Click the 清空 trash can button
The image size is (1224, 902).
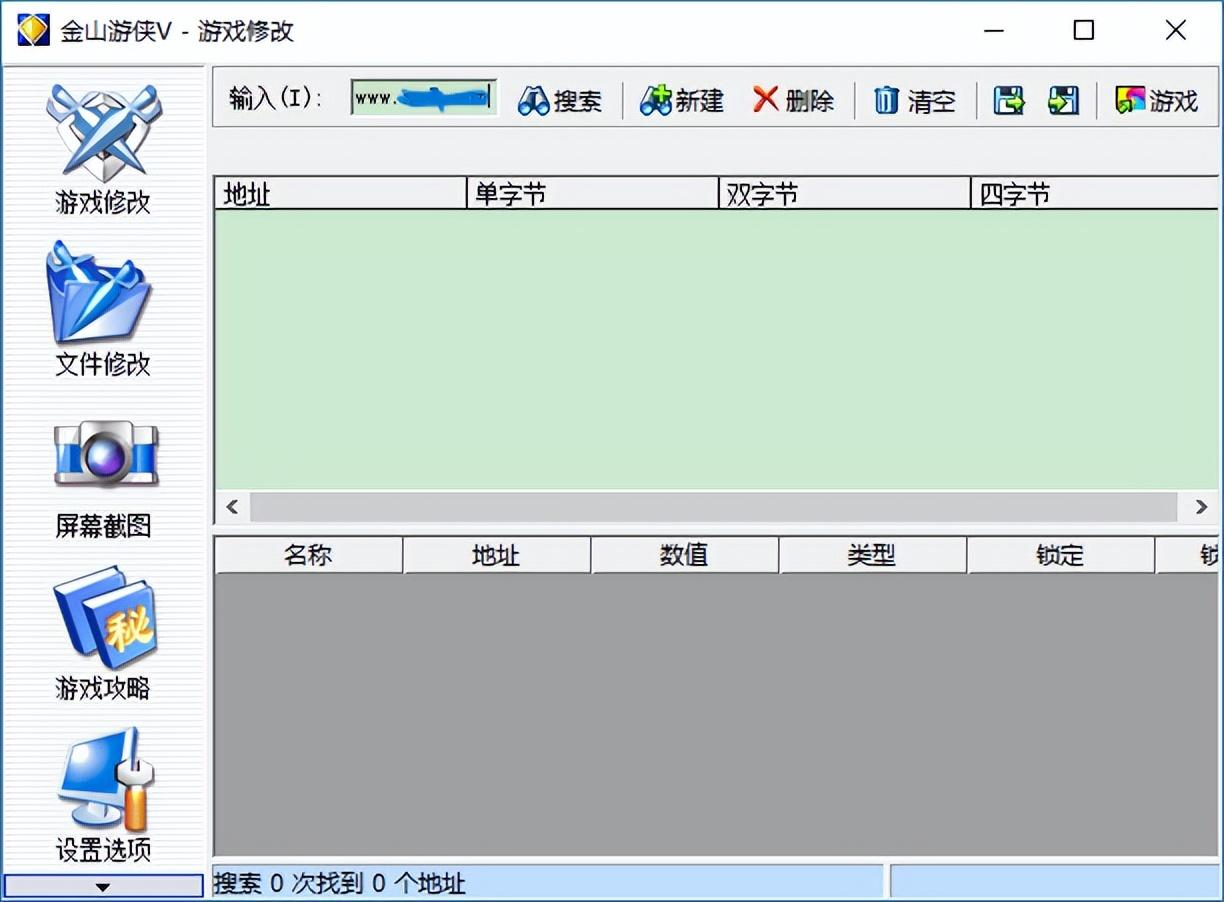[x=915, y=100]
